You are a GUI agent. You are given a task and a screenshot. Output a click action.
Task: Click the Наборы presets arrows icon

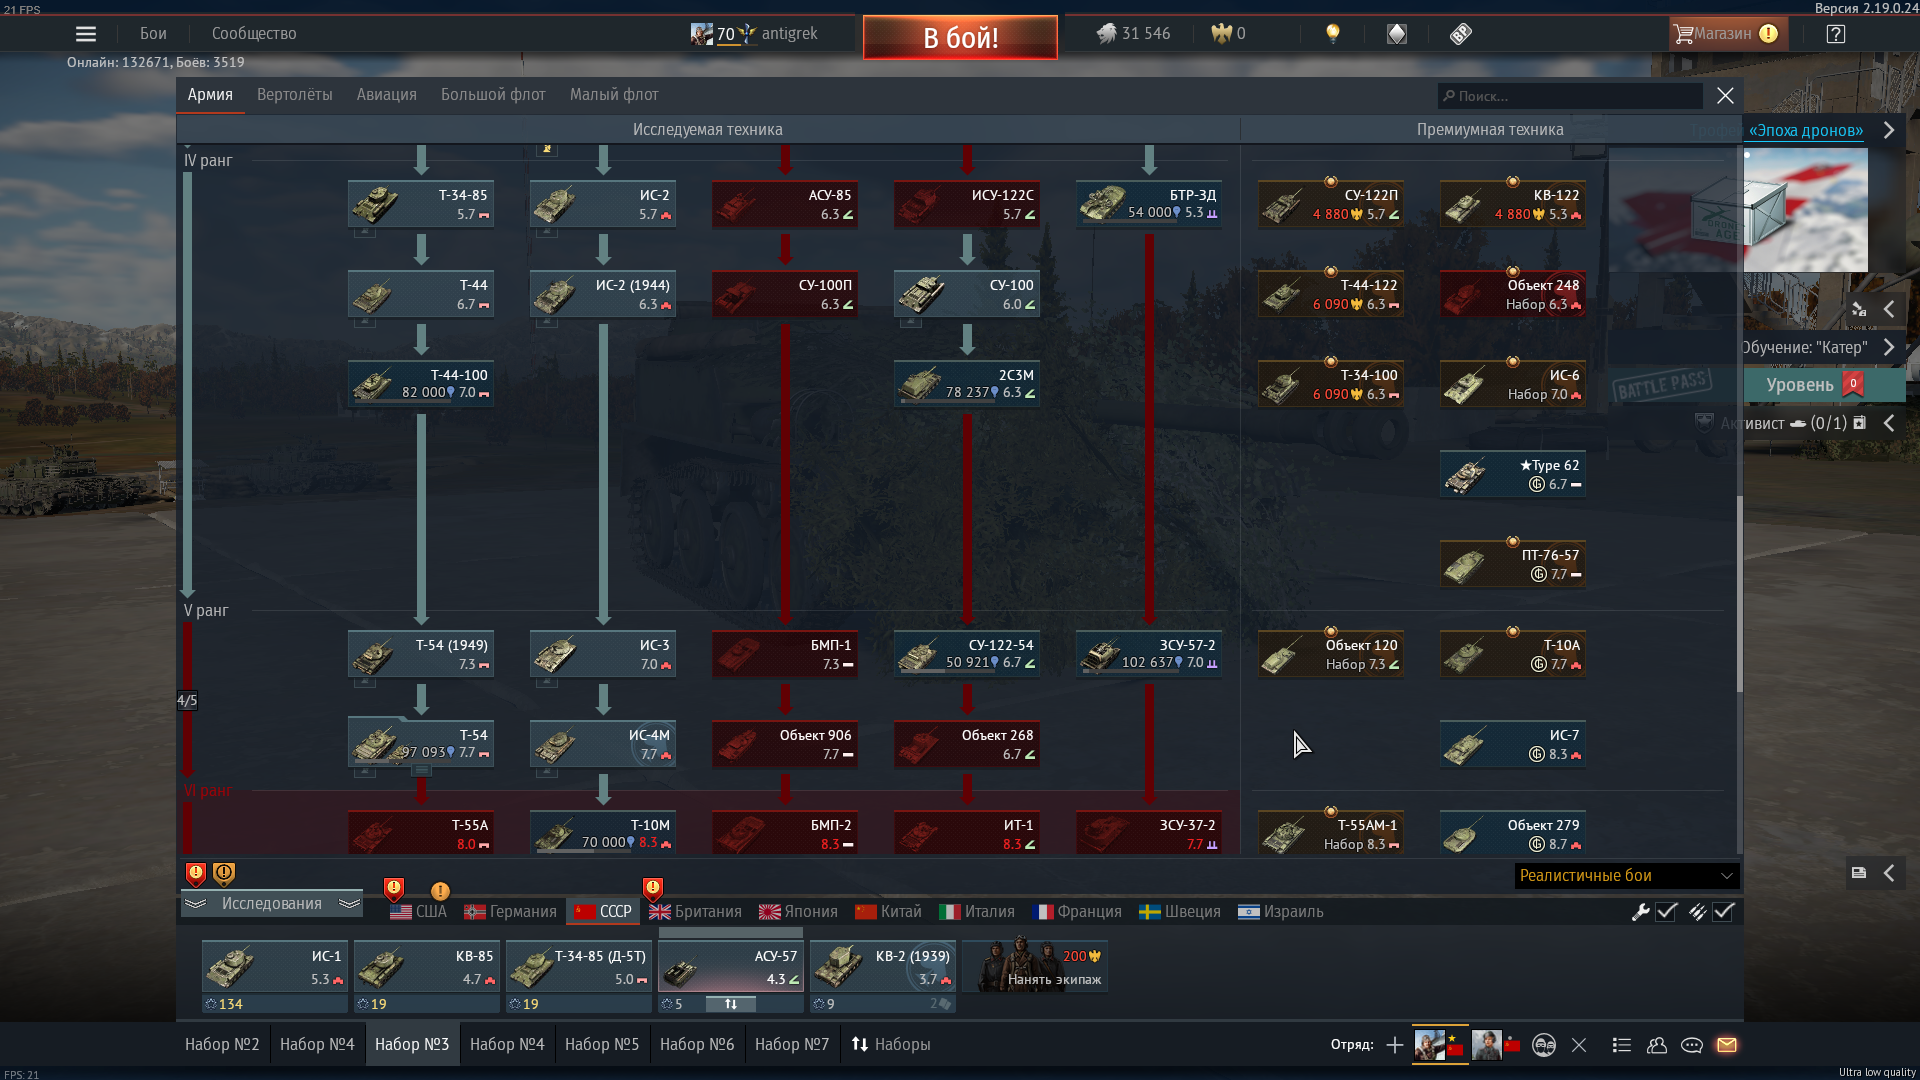pos(860,1045)
